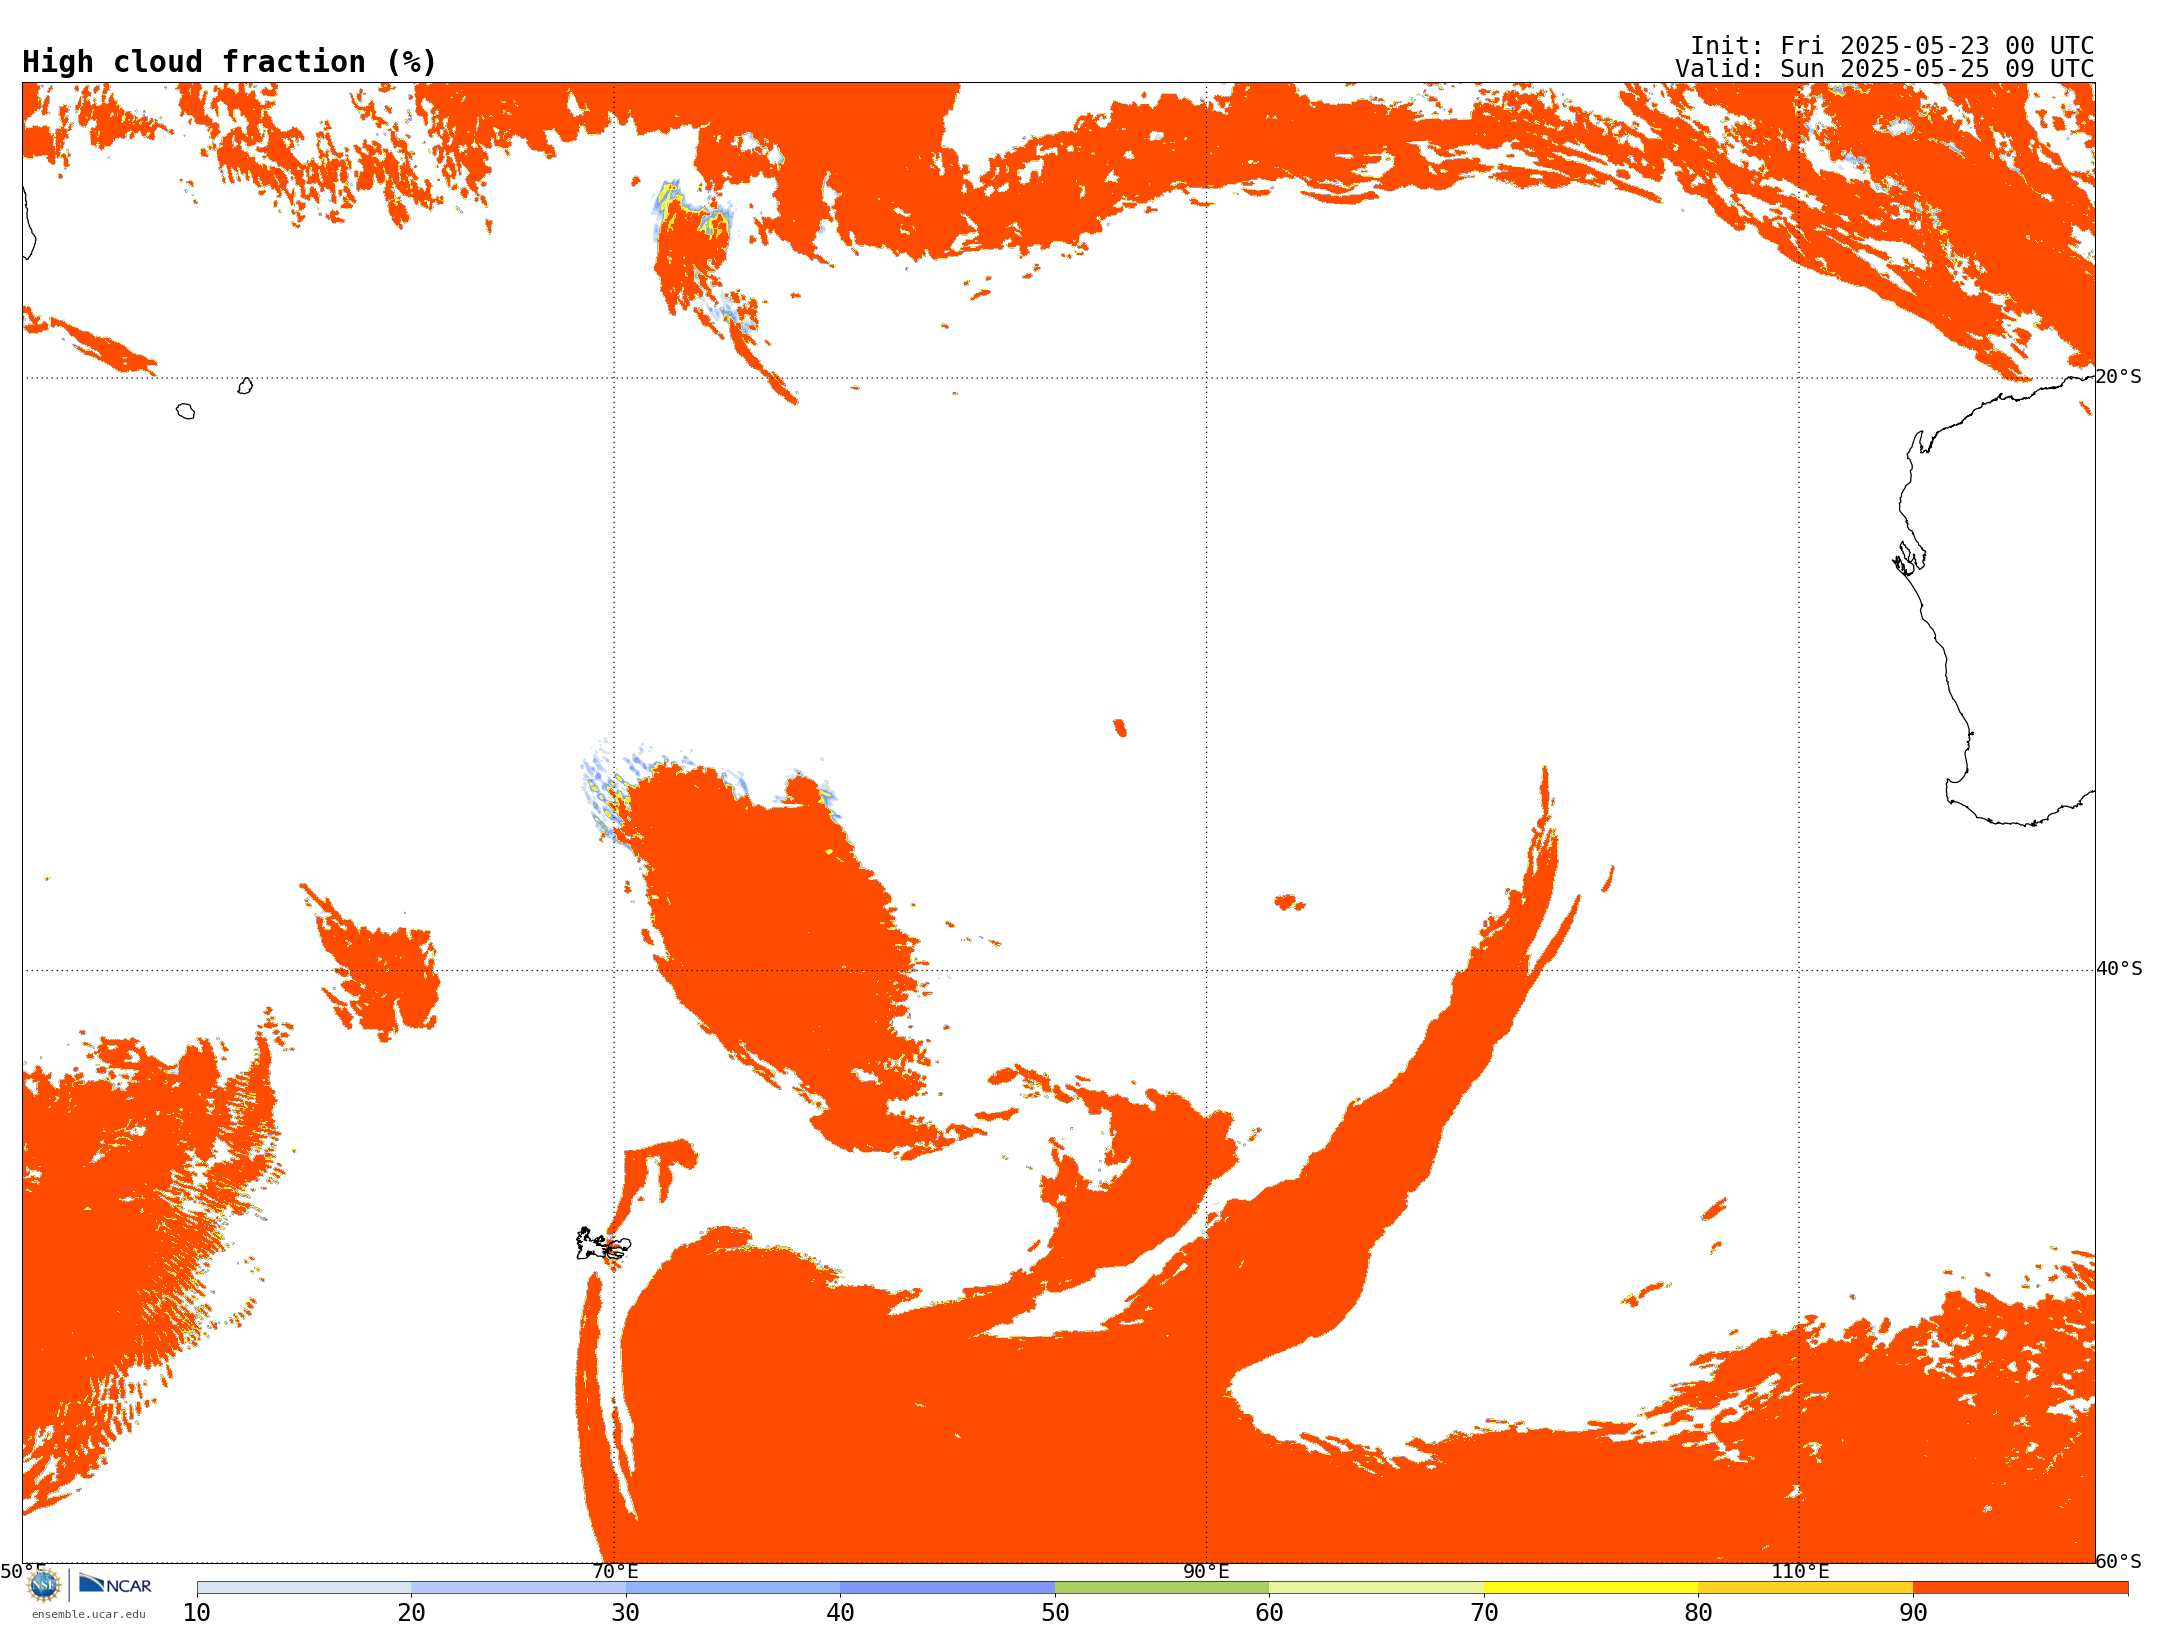The image size is (2160, 1626).
Task: Click the 90+ orange-red colorbar segment
Action: (2020, 1588)
